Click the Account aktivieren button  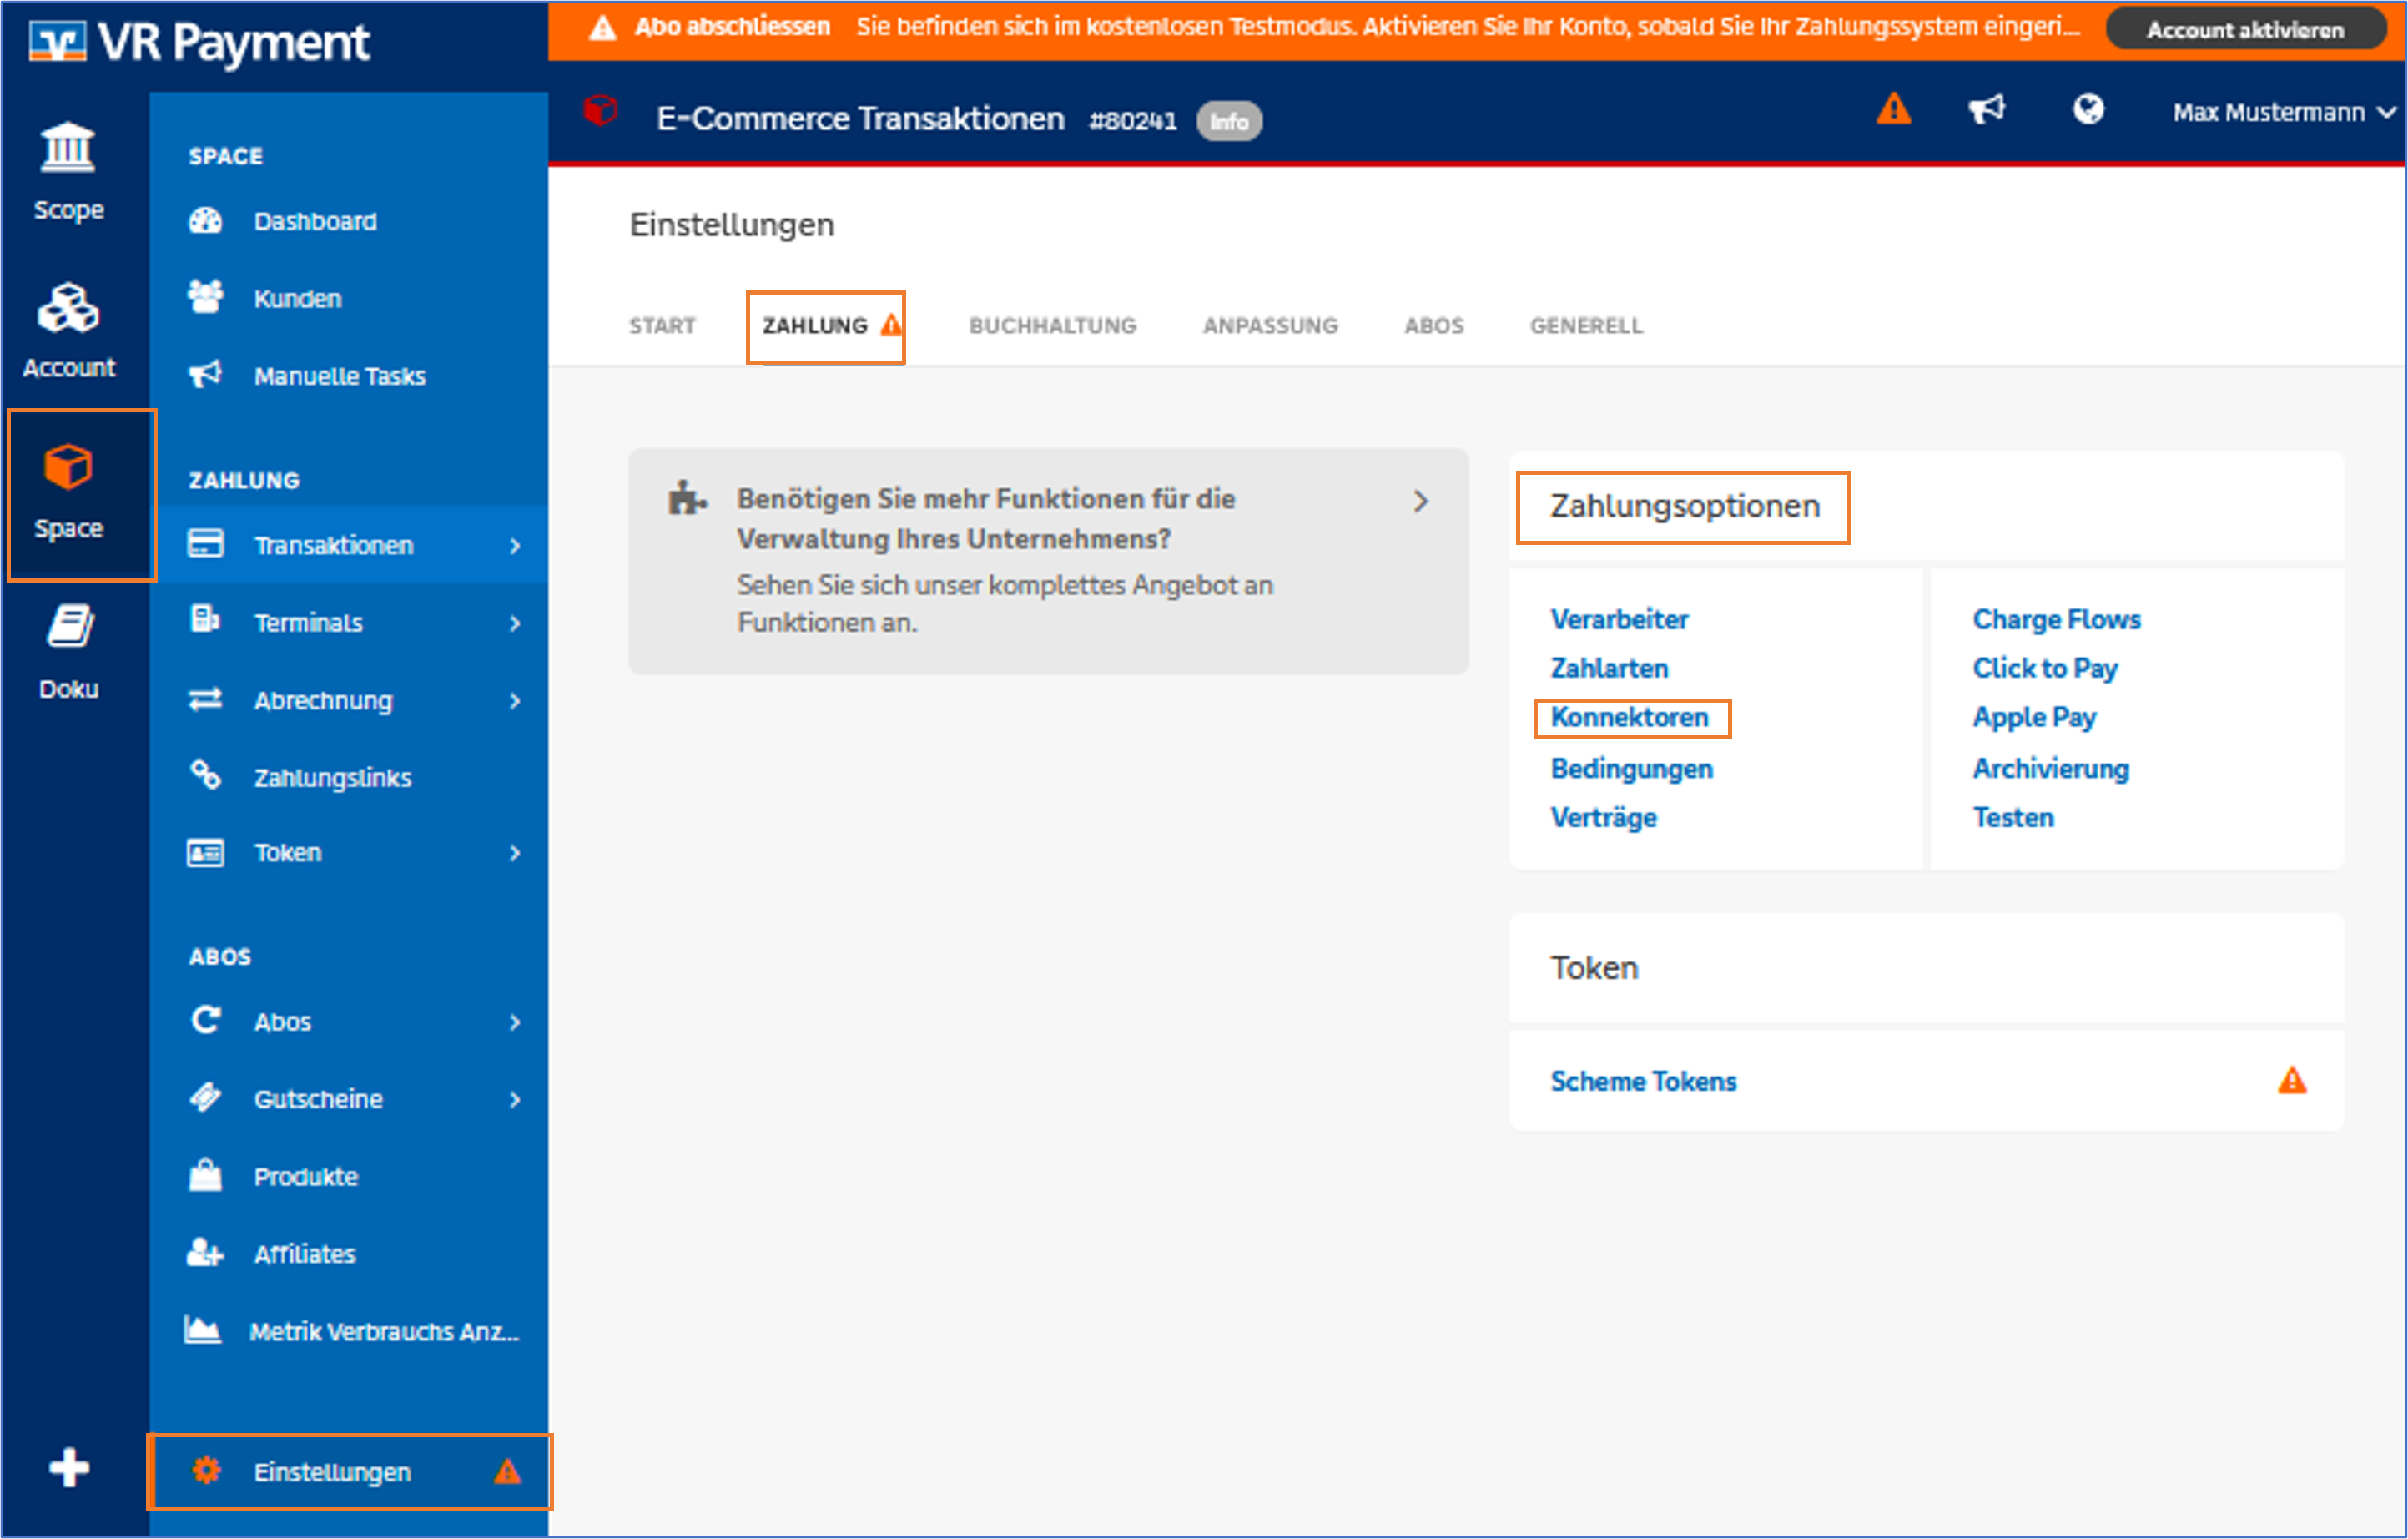[2245, 30]
